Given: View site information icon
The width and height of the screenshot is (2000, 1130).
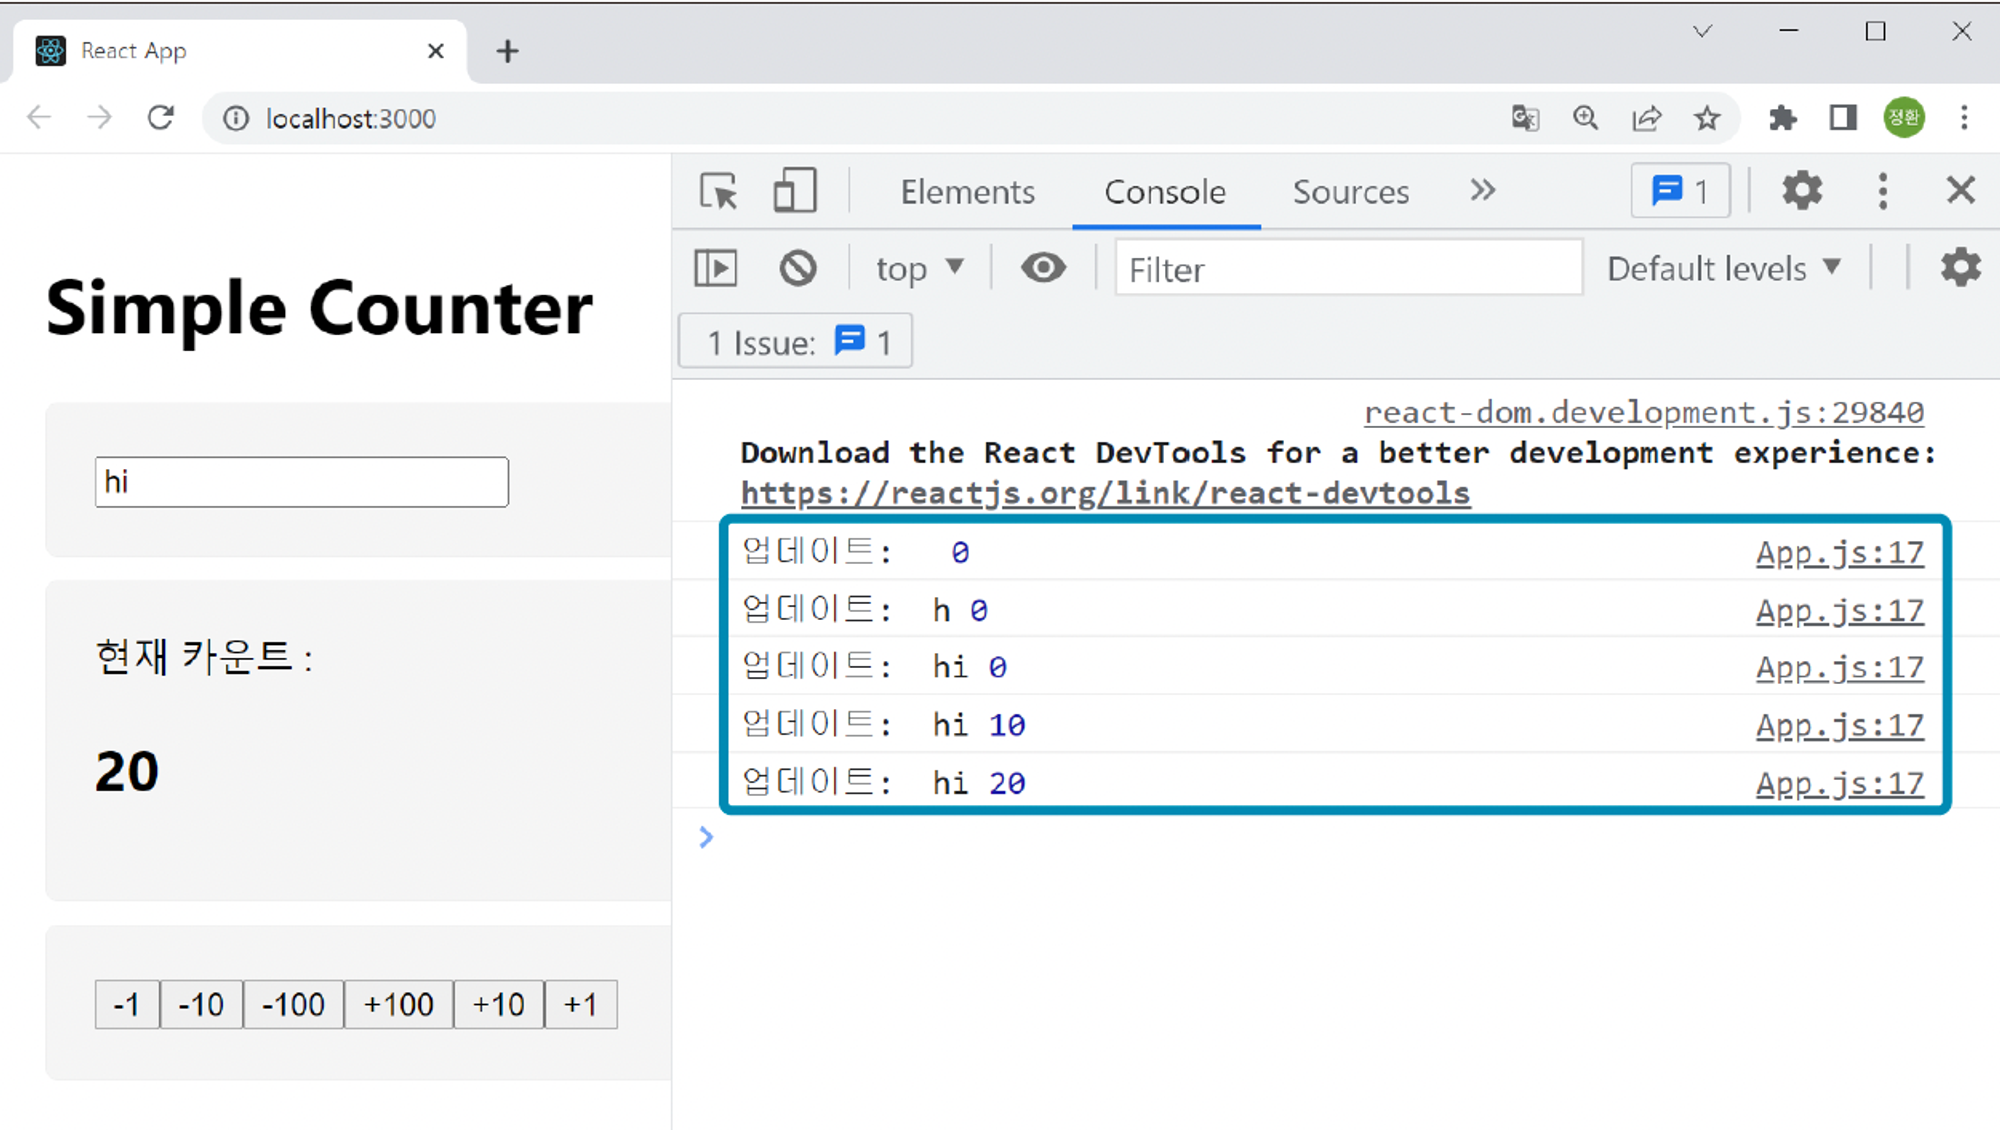Looking at the screenshot, I should (x=236, y=119).
